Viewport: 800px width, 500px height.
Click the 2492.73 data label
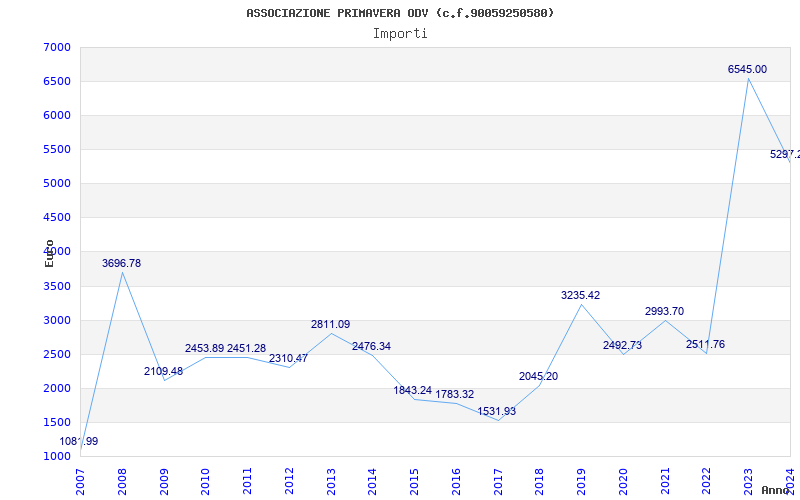coord(622,345)
